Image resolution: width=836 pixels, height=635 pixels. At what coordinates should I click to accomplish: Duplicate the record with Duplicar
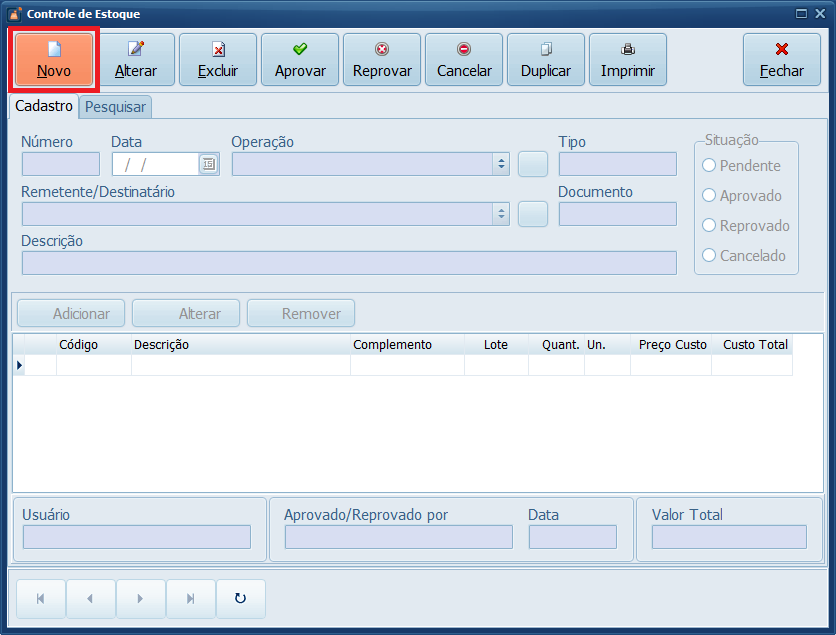(546, 60)
